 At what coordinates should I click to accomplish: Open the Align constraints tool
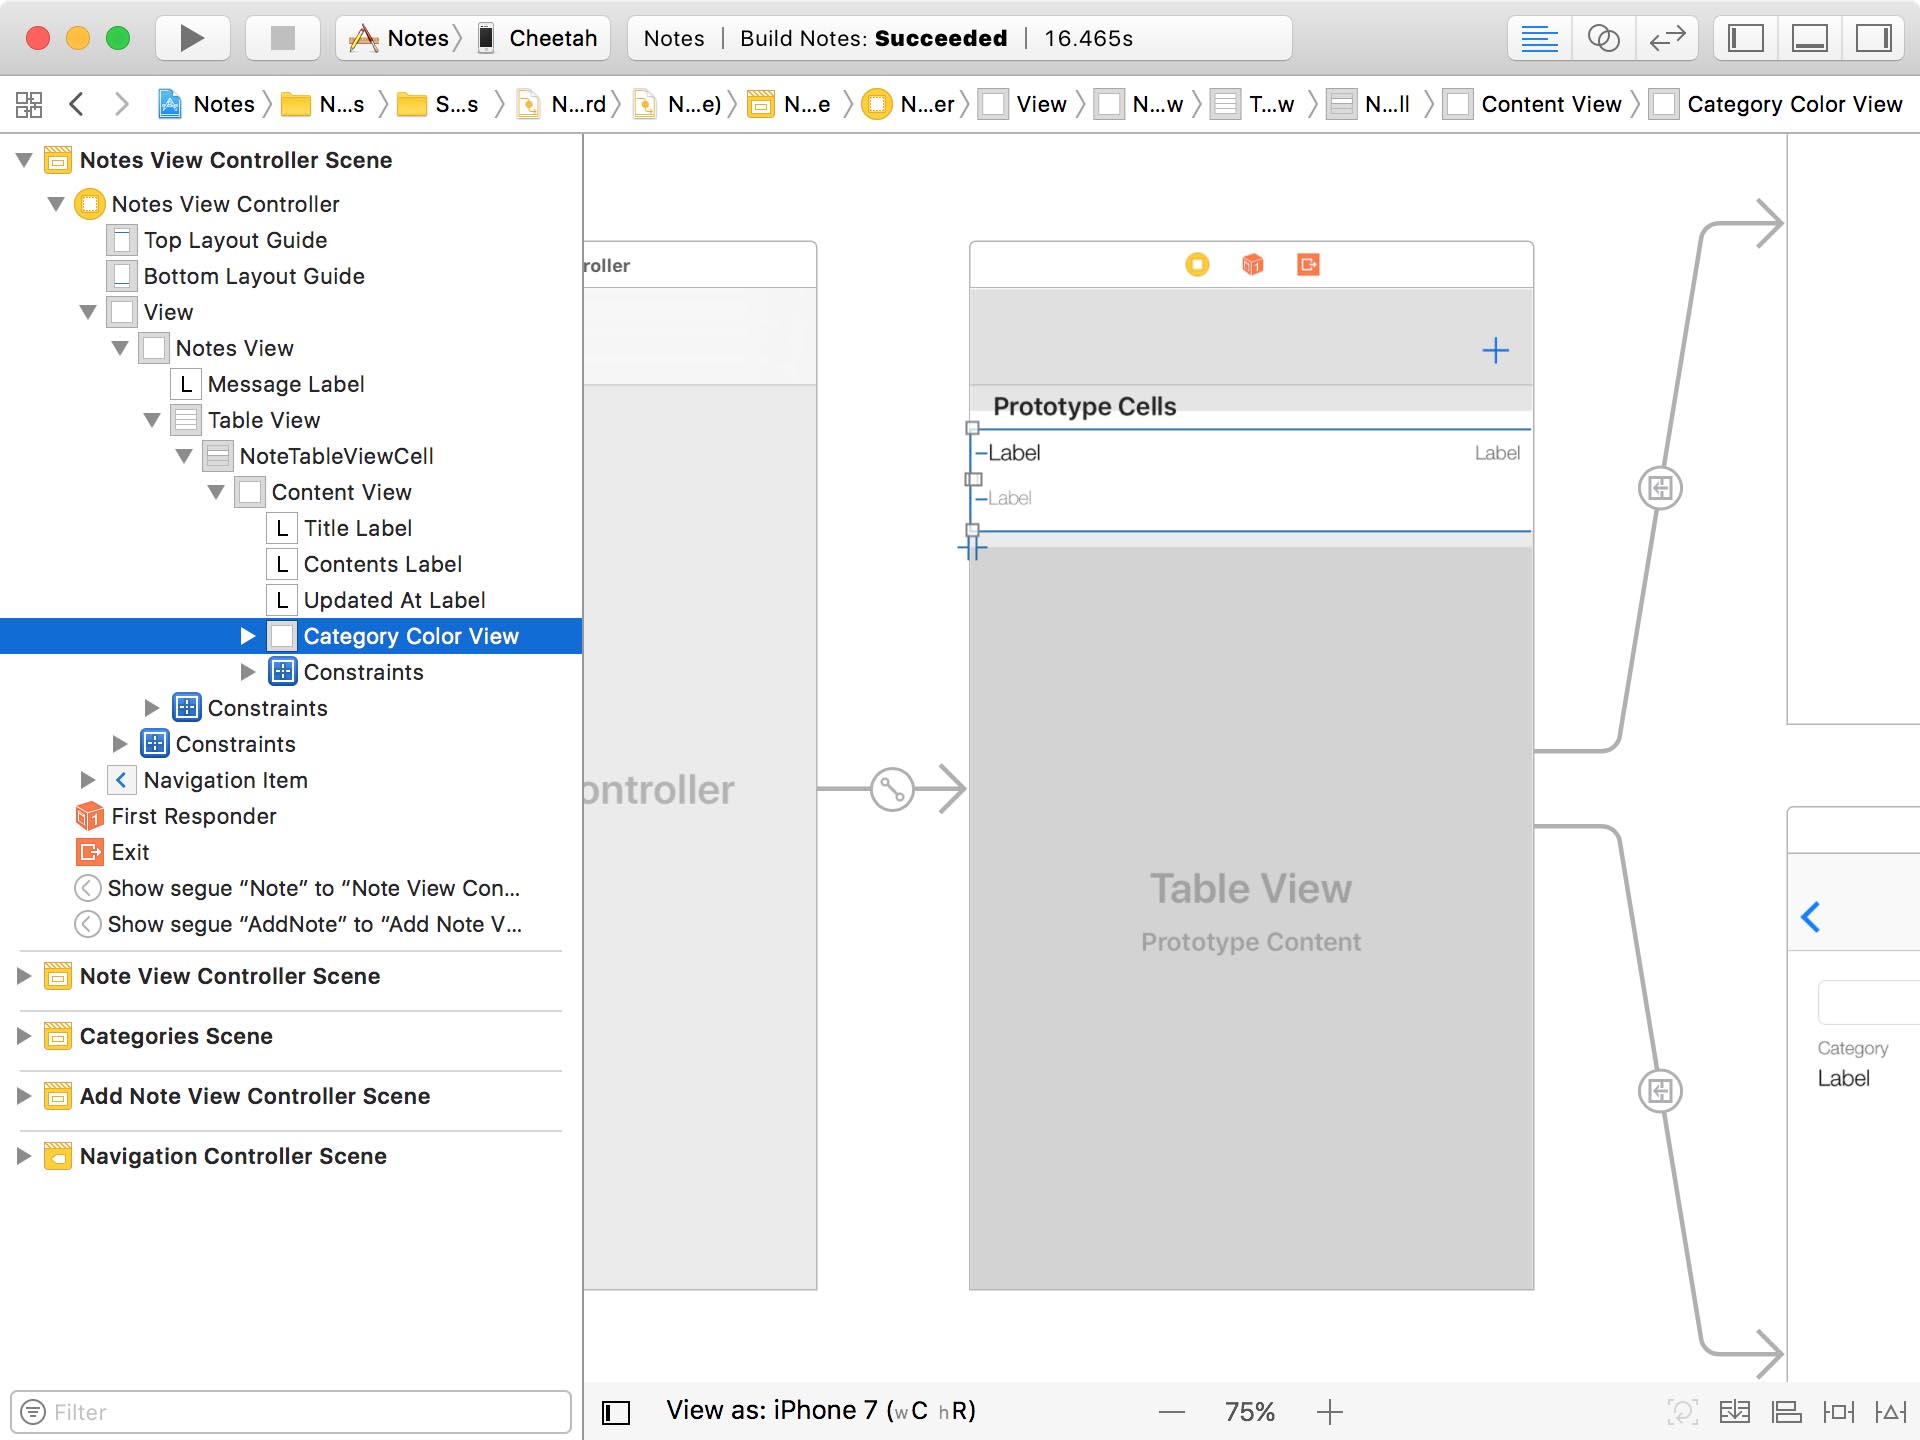[x=1786, y=1412]
